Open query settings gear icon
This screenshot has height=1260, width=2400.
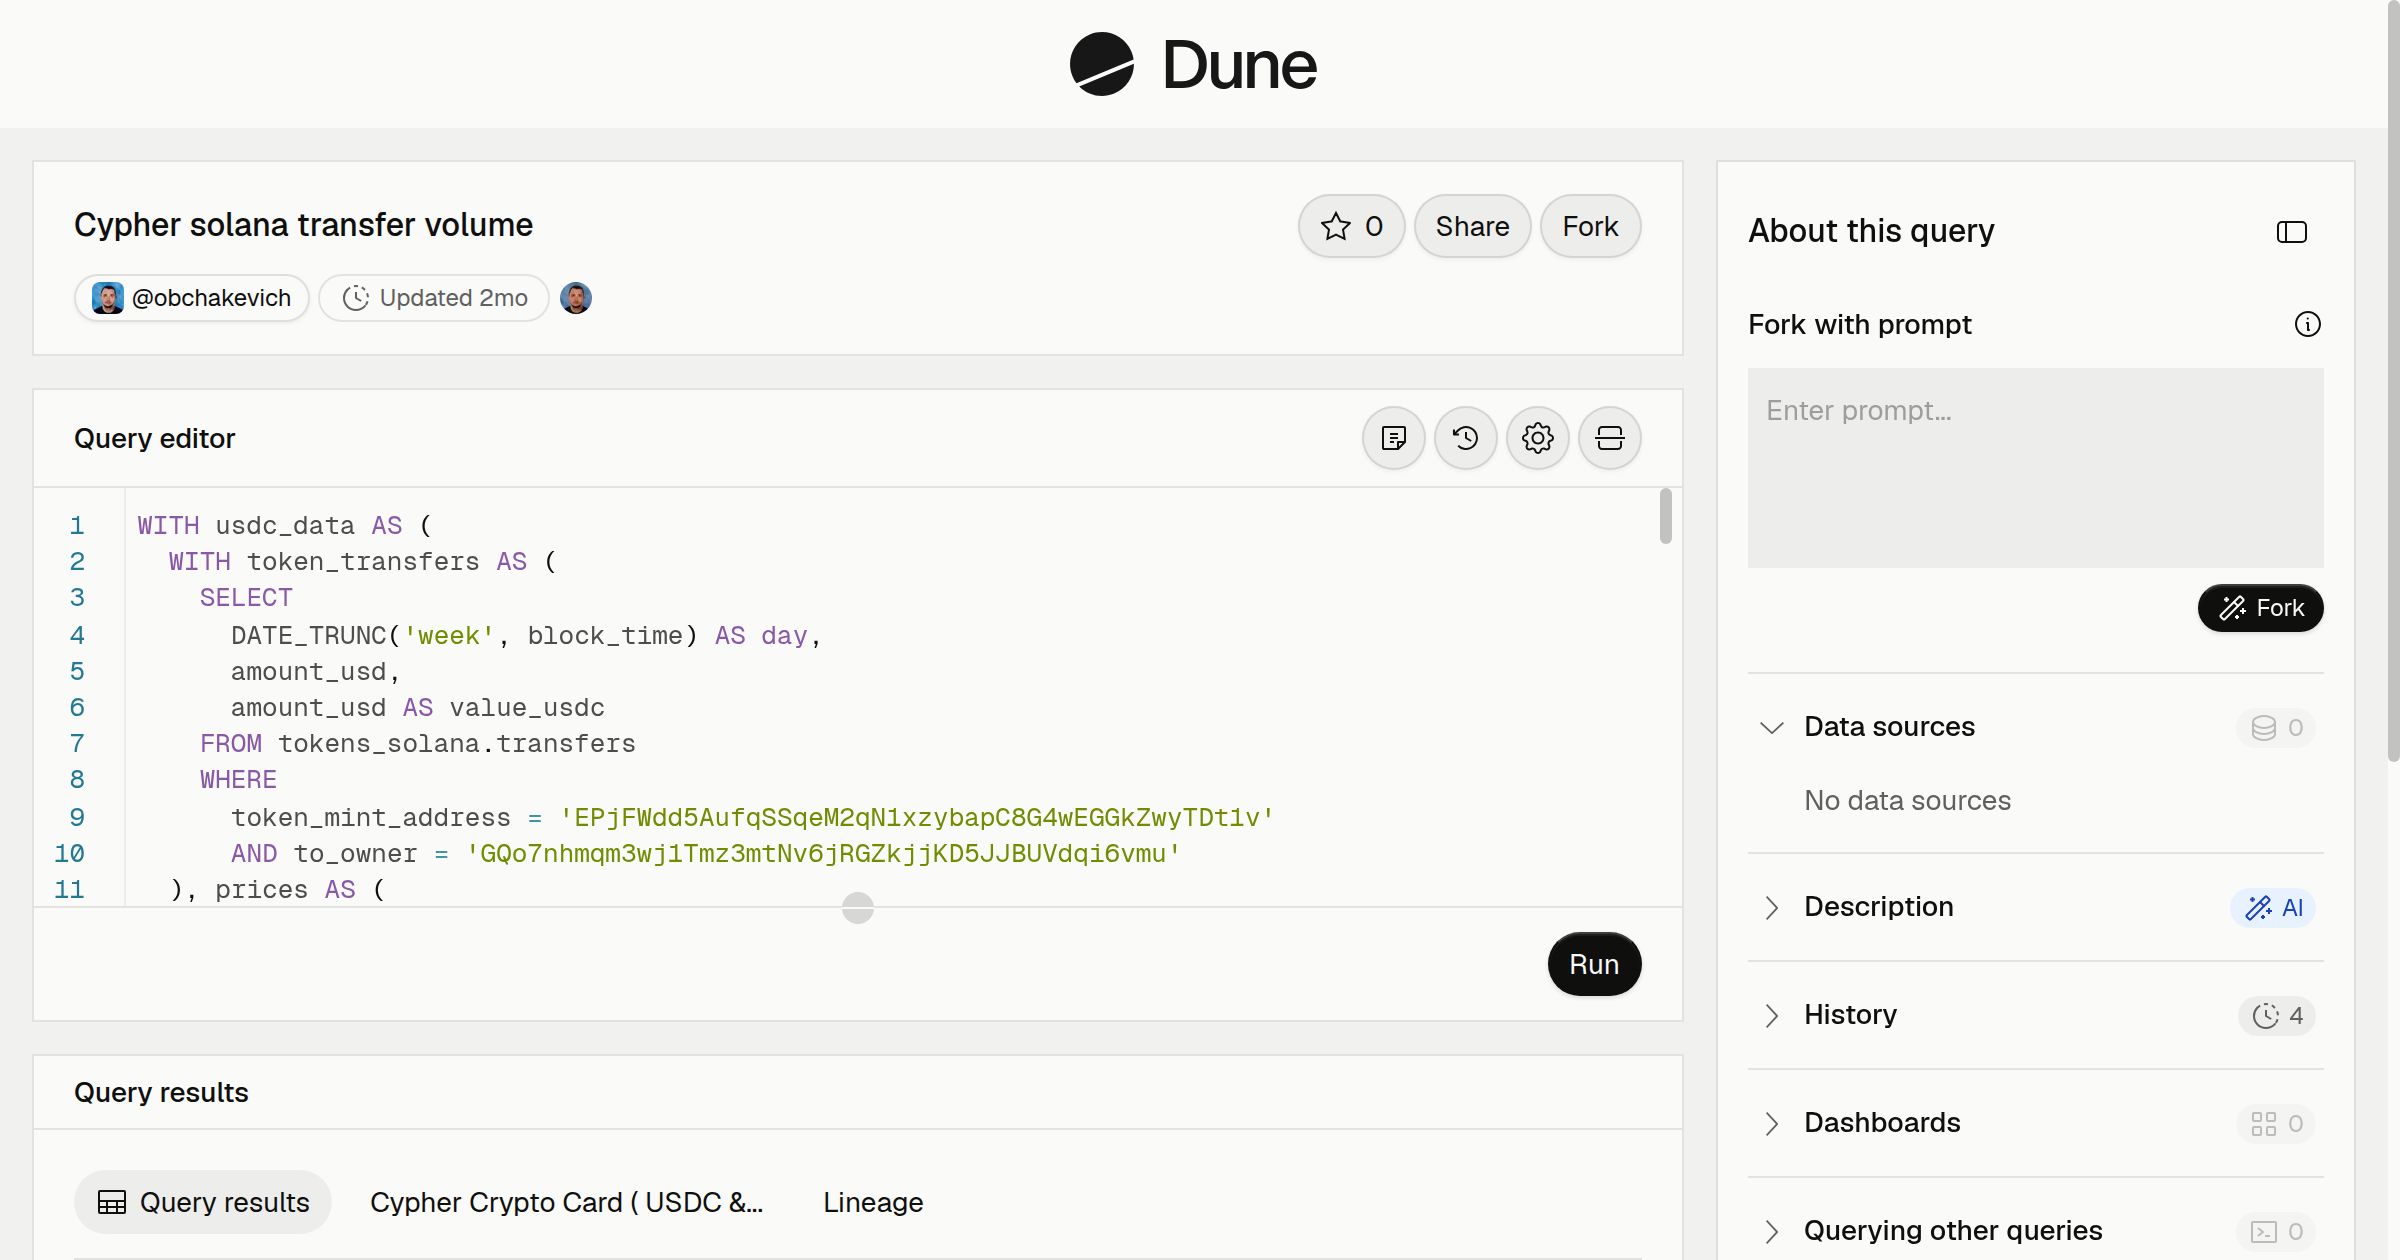pyautogui.click(x=1538, y=438)
